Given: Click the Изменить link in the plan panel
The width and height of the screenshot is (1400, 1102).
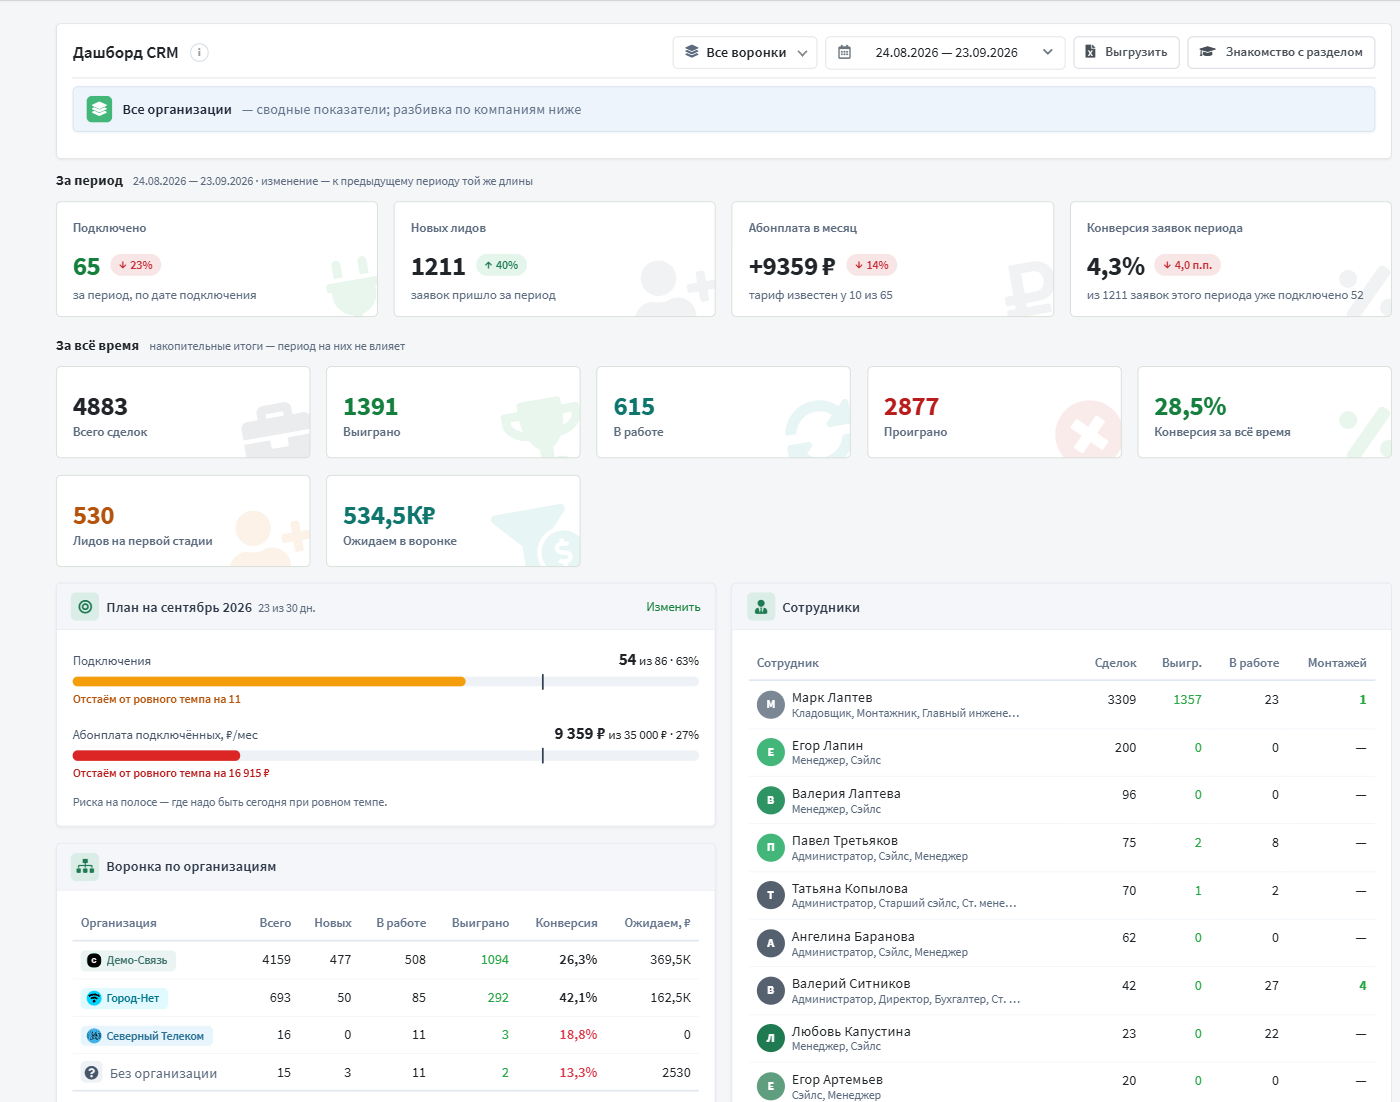Looking at the screenshot, I should pyautogui.click(x=673, y=607).
